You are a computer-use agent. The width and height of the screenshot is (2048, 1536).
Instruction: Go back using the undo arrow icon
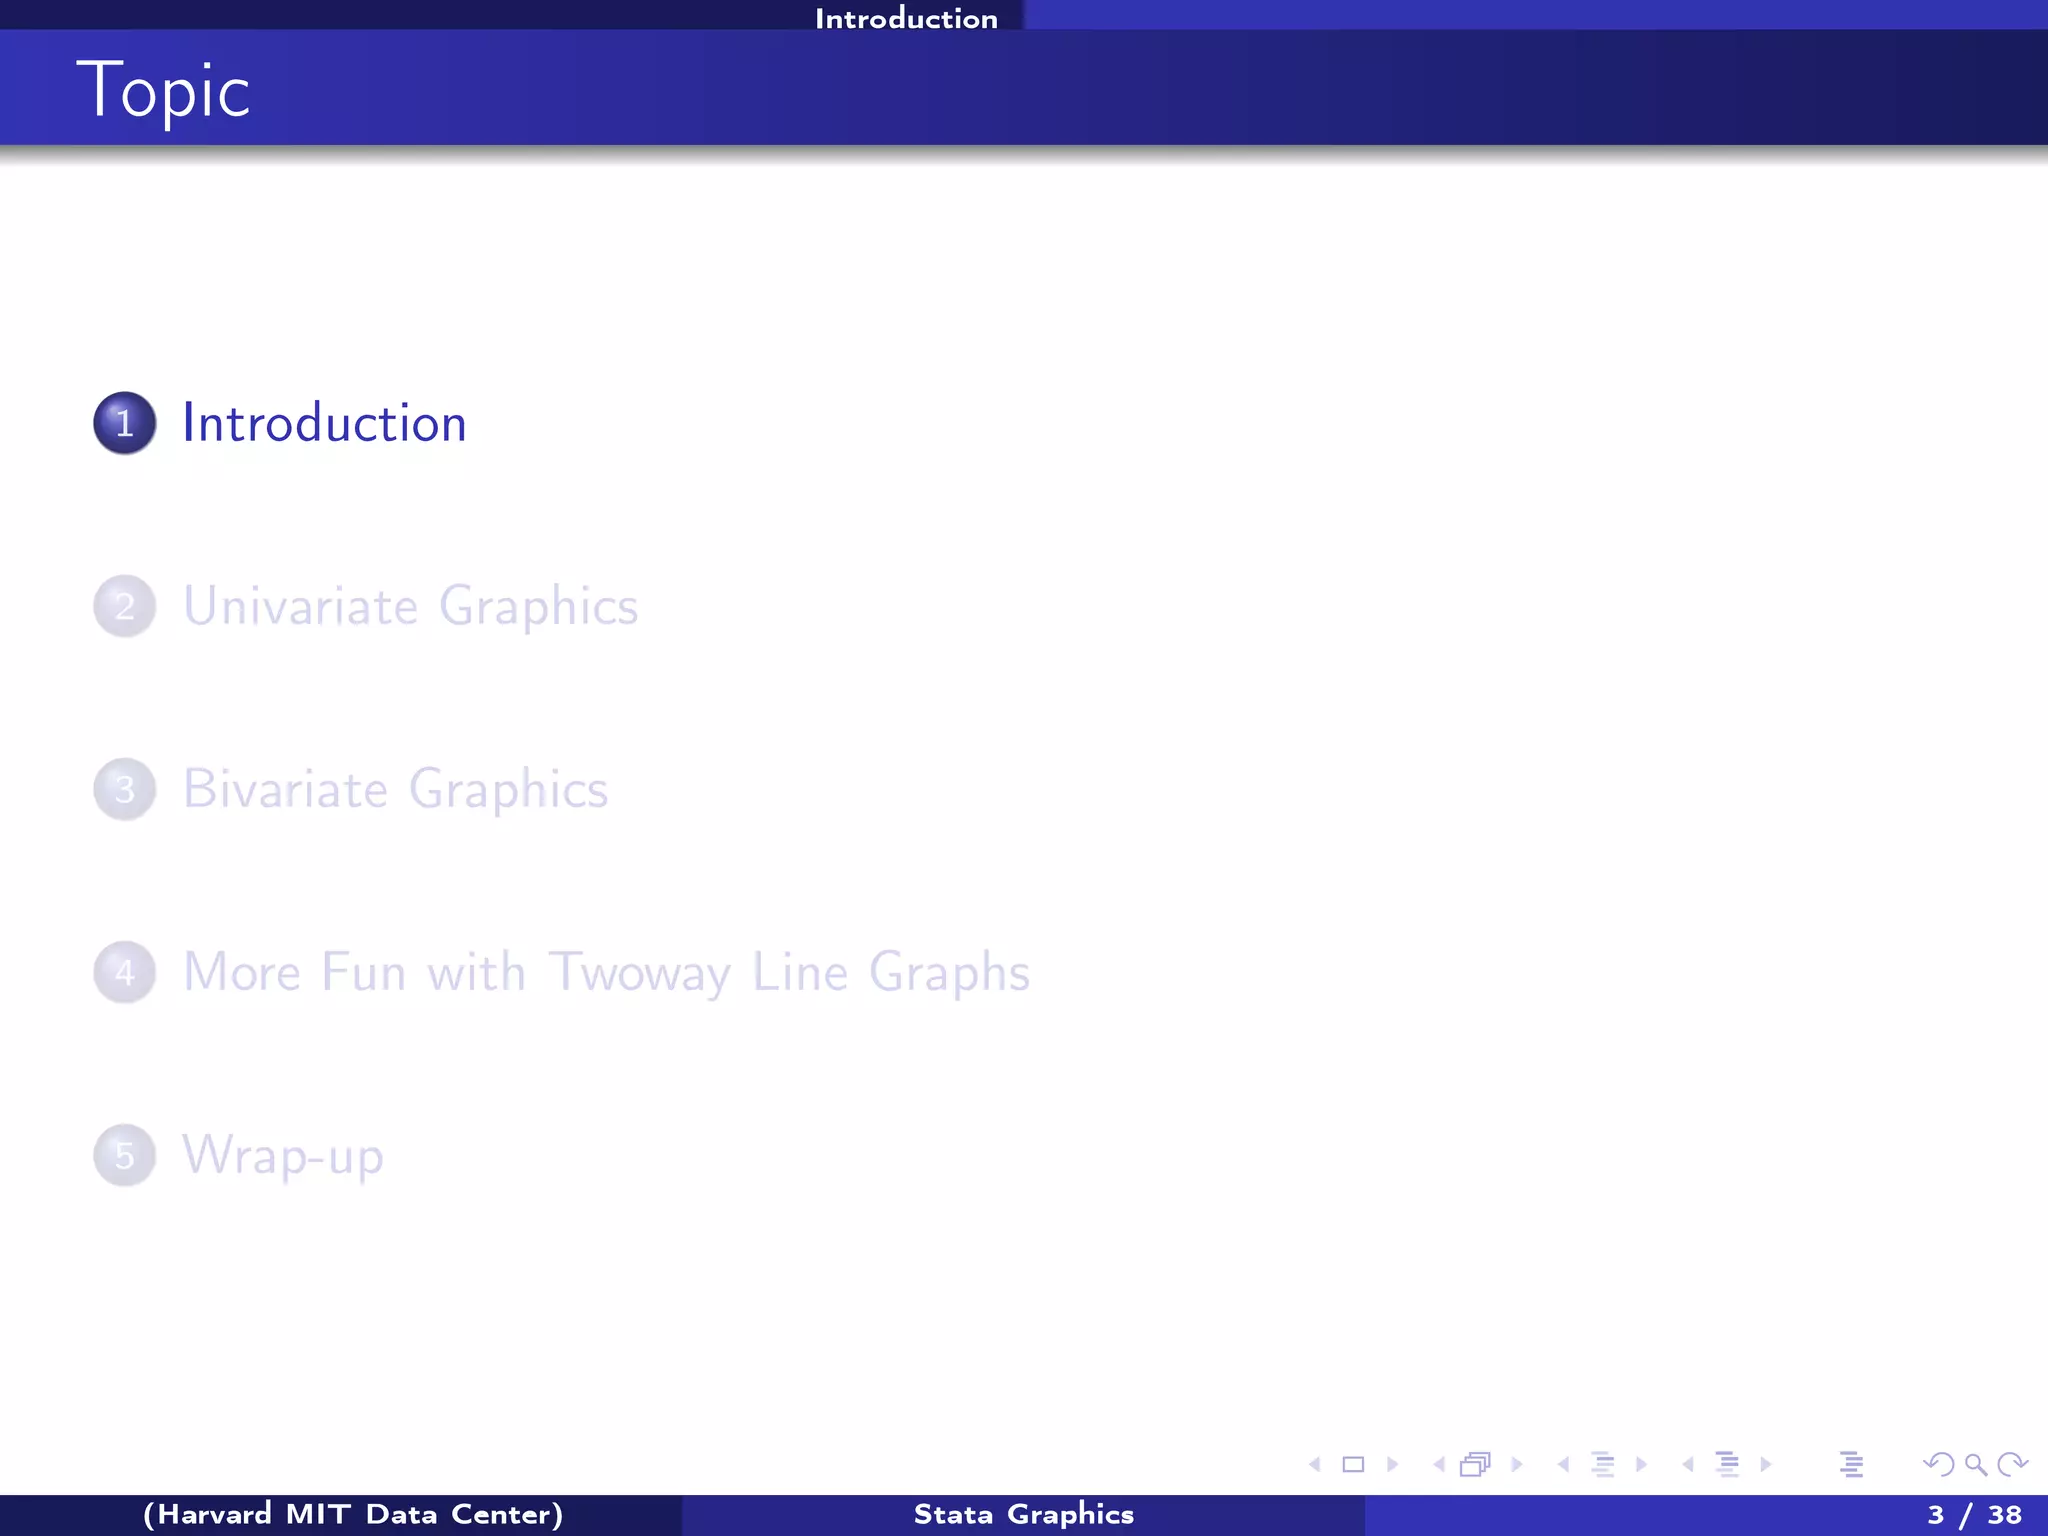click(1938, 1464)
